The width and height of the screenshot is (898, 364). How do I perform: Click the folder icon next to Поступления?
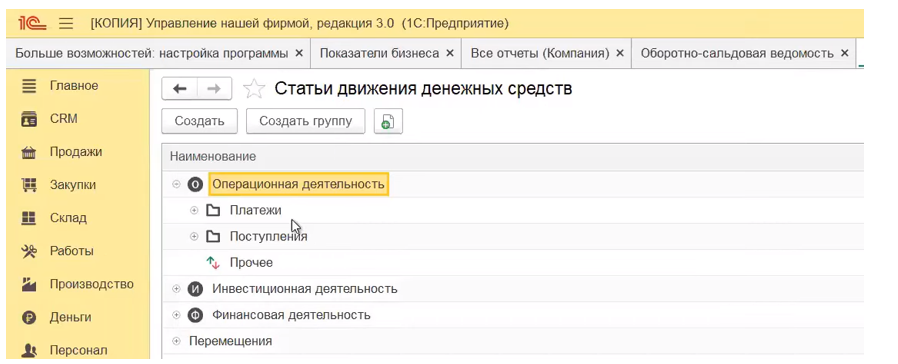coord(213,236)
